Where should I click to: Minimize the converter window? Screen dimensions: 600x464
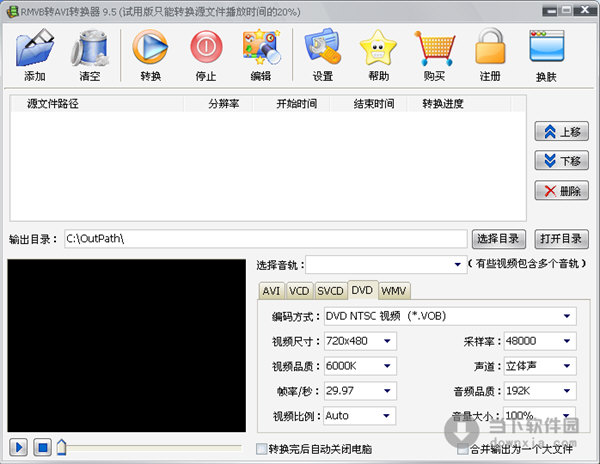[550, 11]
